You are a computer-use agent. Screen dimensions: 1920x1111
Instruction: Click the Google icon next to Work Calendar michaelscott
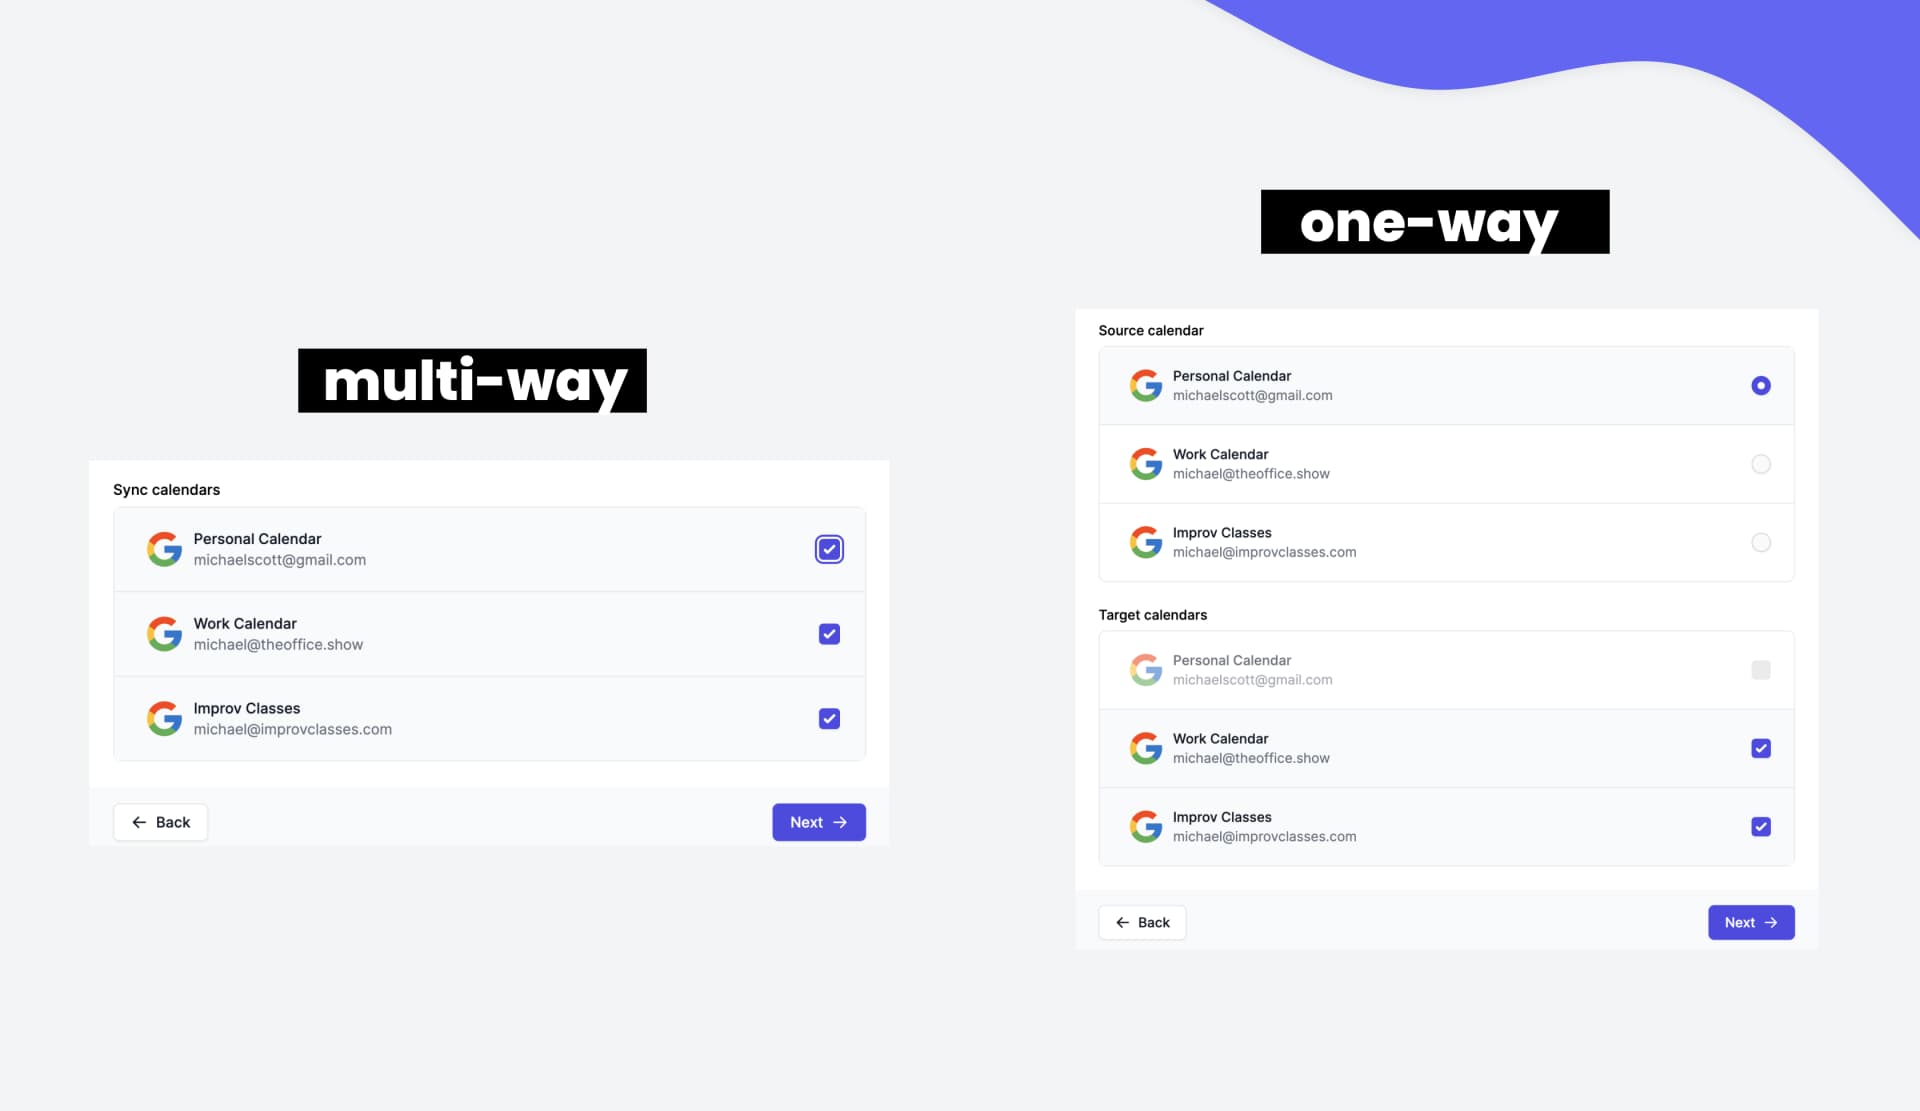tap(164, 634)
